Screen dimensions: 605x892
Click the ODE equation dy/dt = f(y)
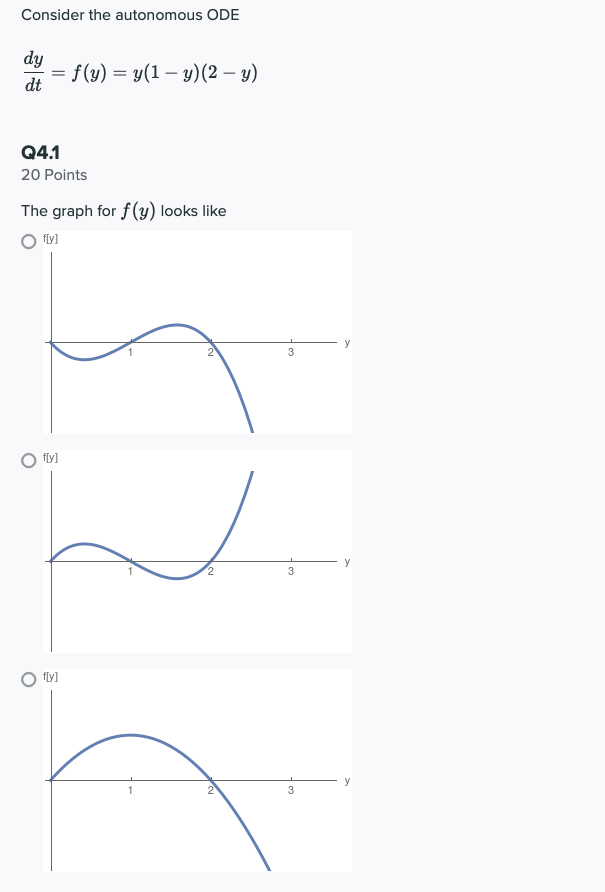[x=140, y=71]
